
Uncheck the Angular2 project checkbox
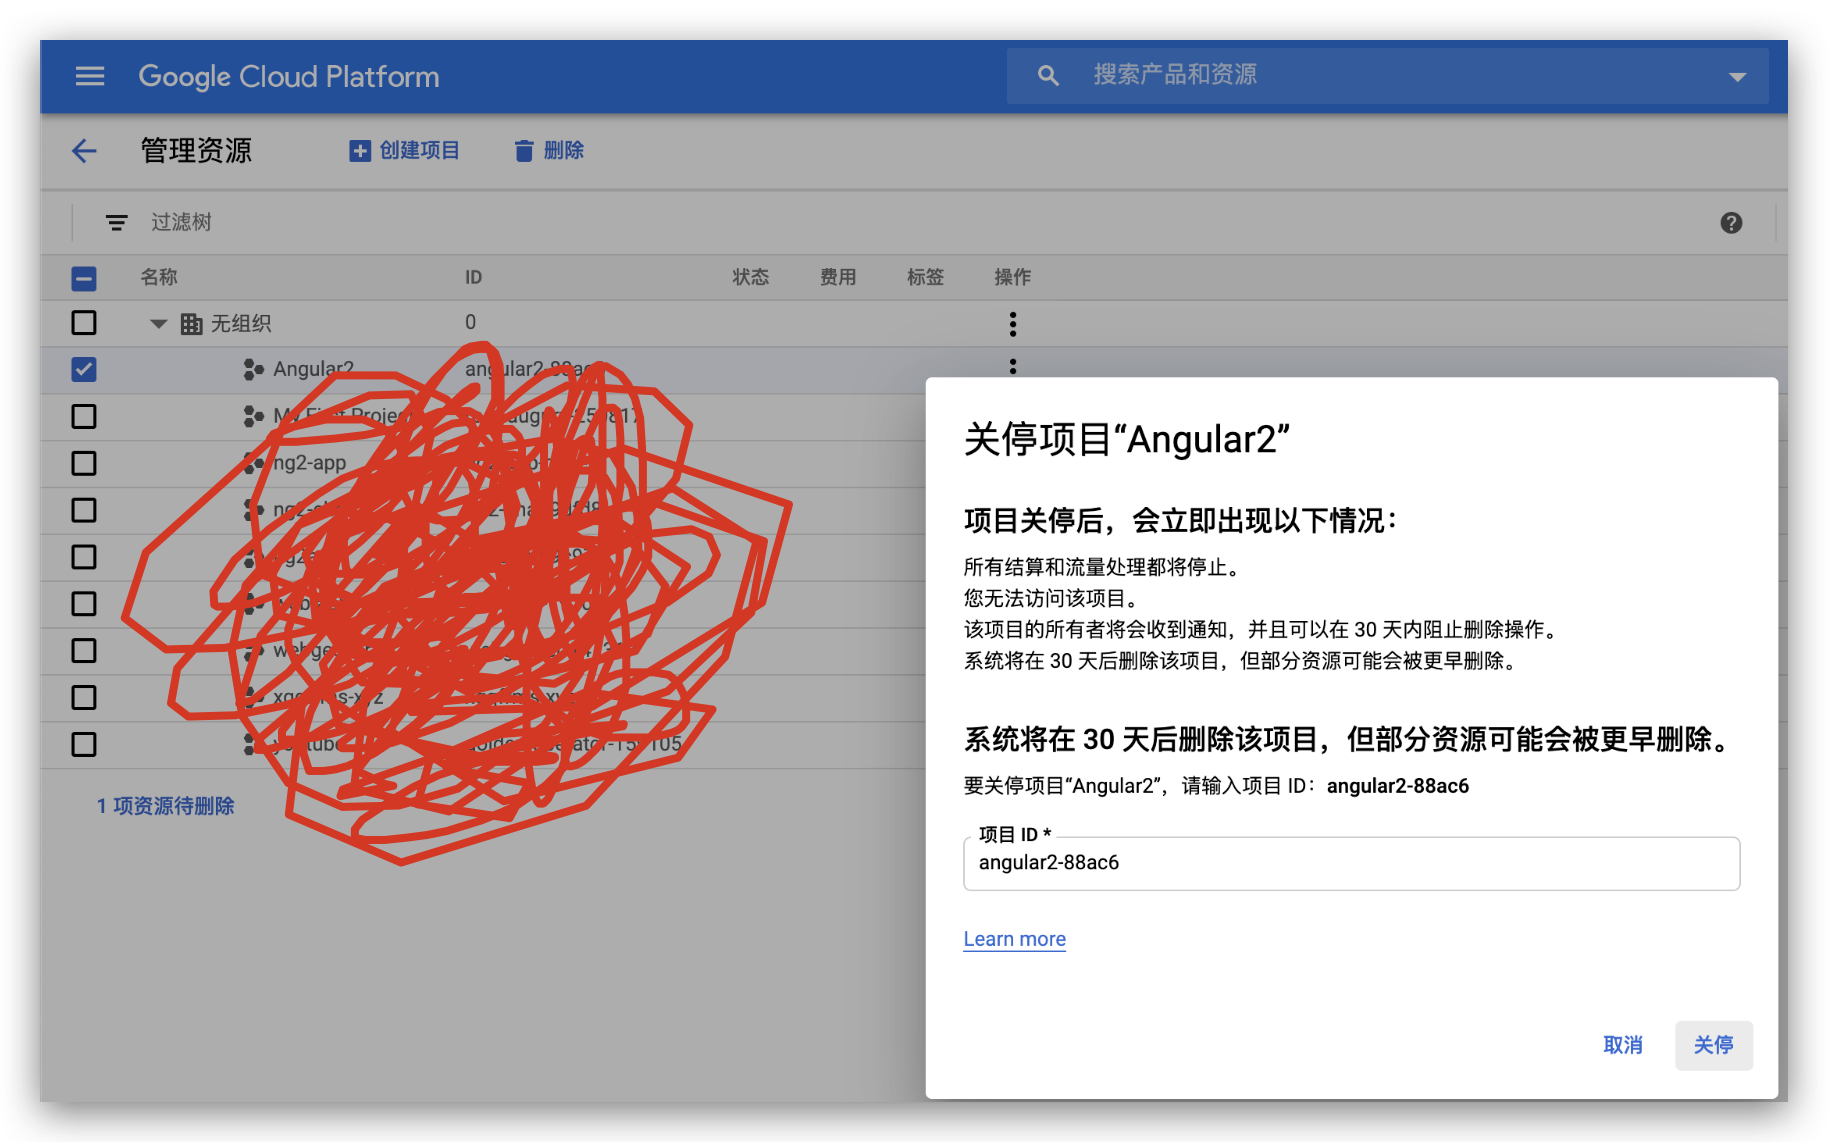click(x=84, y=369)
